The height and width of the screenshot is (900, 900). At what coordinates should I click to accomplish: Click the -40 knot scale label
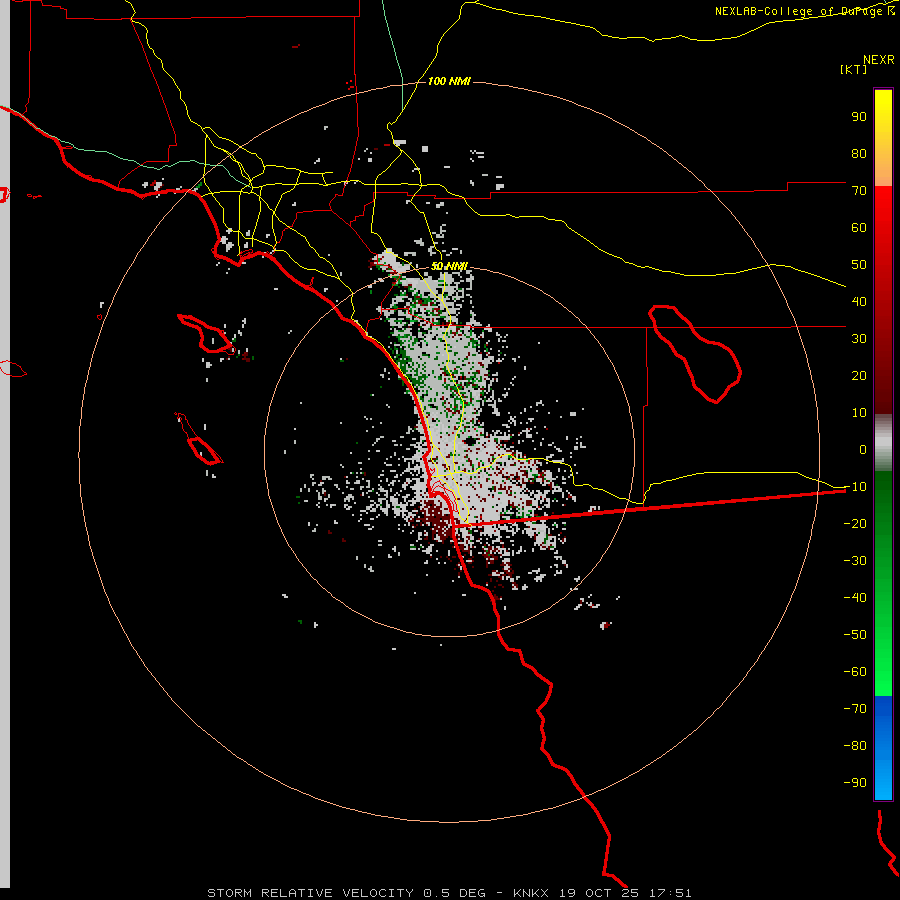pos(855,598)
